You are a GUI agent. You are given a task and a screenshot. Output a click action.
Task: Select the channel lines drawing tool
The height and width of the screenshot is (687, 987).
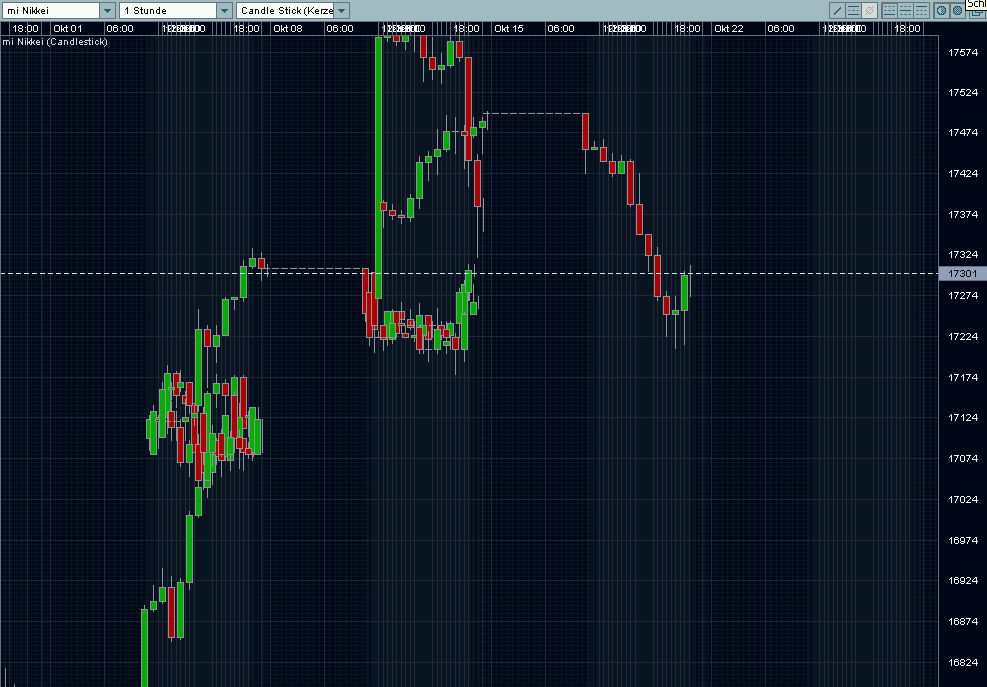pos(854,11)
